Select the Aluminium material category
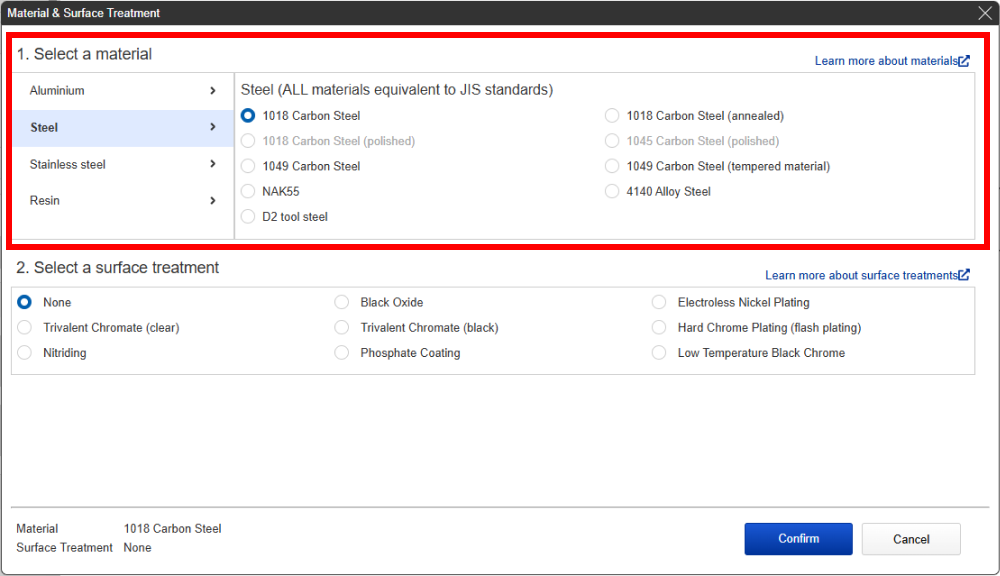Image resolution: width=1000 pixels, height=576 pixels. point(57,91)
